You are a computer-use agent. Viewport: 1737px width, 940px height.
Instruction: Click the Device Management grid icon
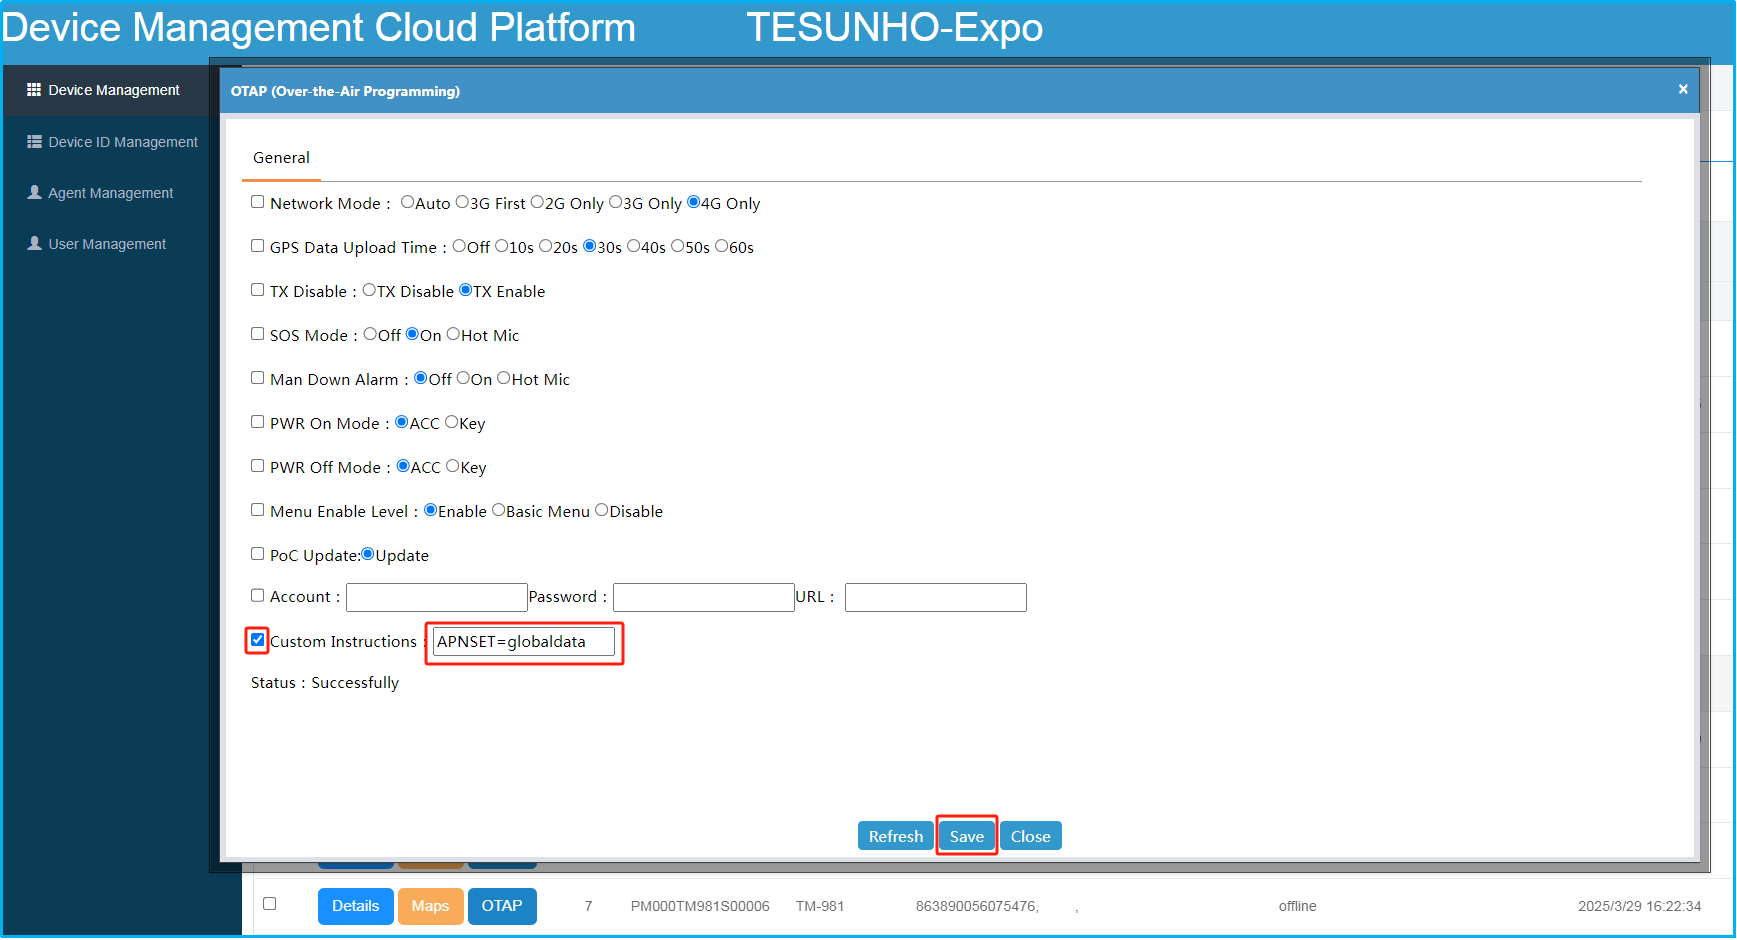pyautogui.click(x=34, y=90)
